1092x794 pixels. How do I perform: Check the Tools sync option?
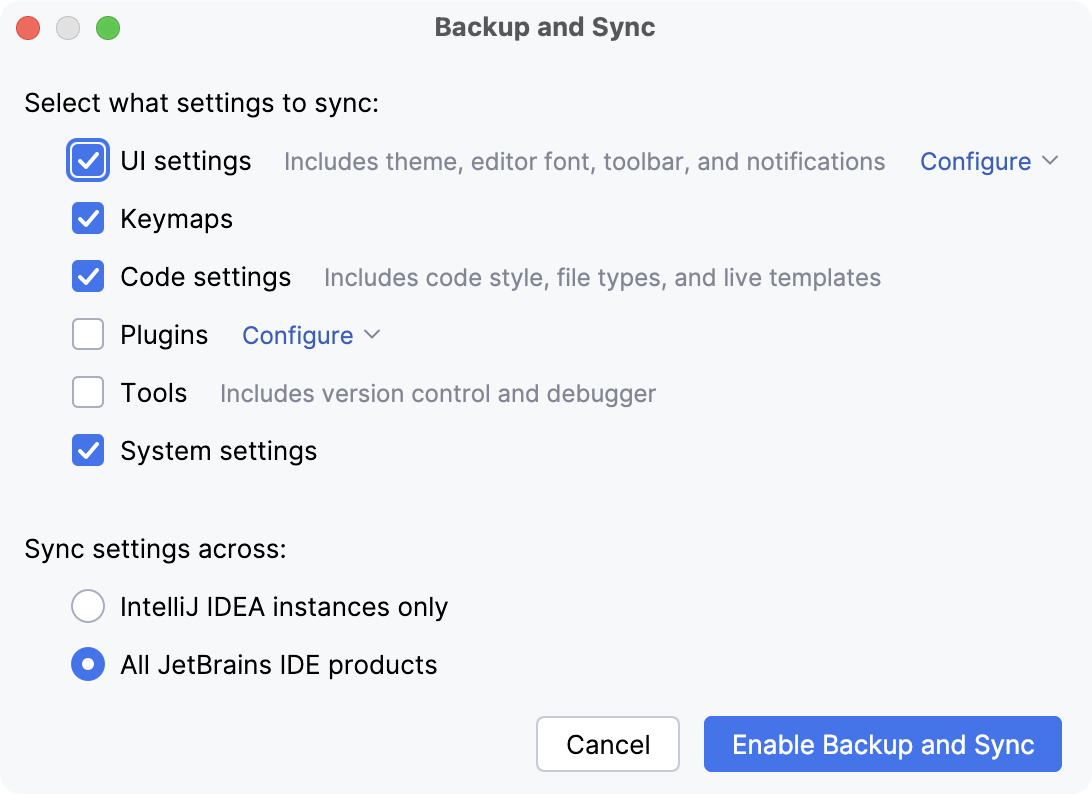(x=88, y=392)
